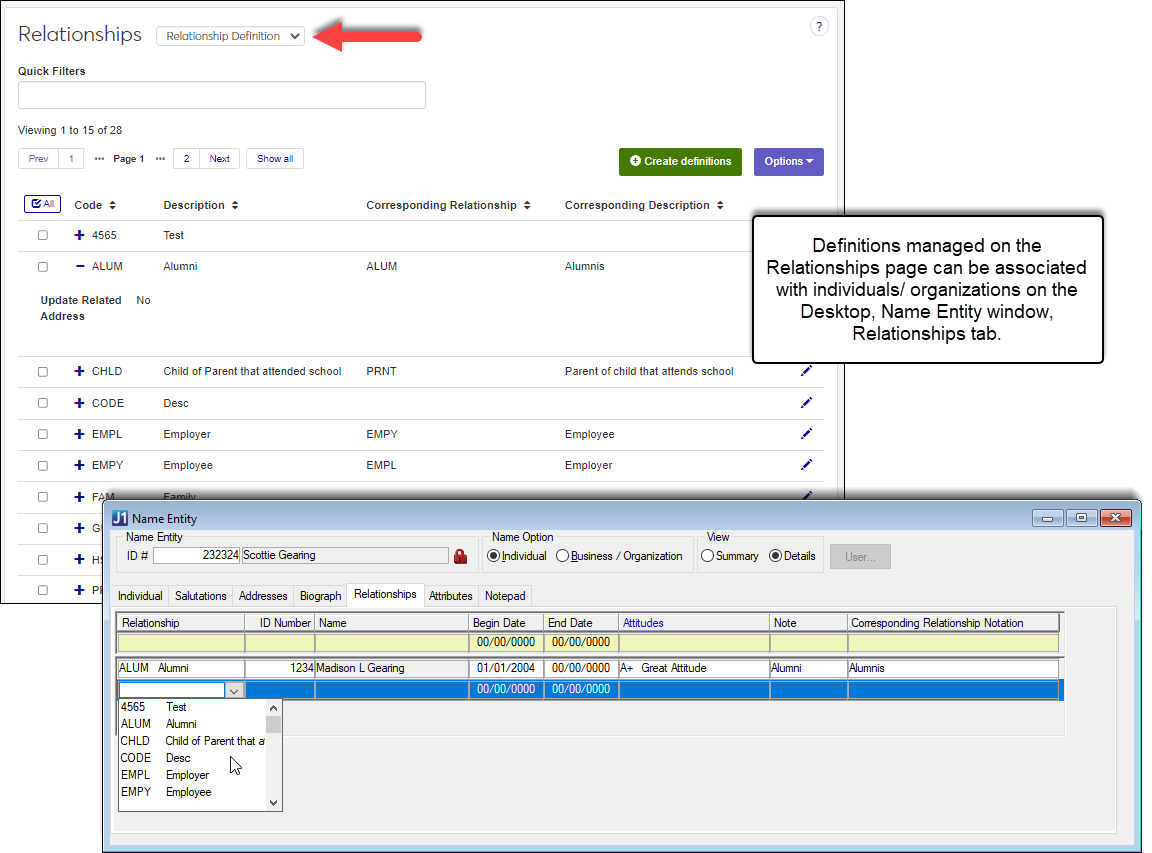
Task: Click the Show all button
Action: pos(275,159)
